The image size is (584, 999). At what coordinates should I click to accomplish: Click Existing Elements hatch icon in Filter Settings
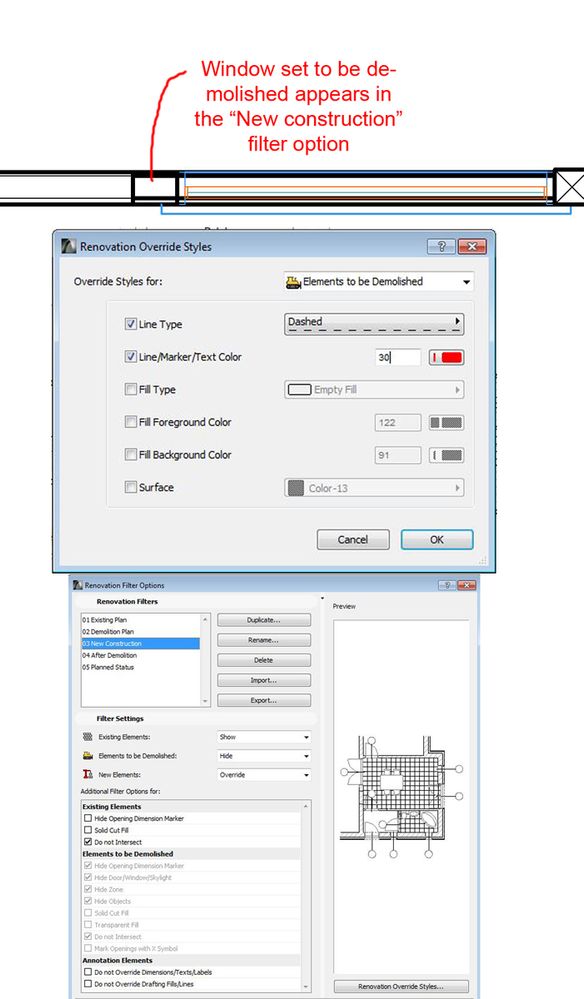(x=88, y=737)
